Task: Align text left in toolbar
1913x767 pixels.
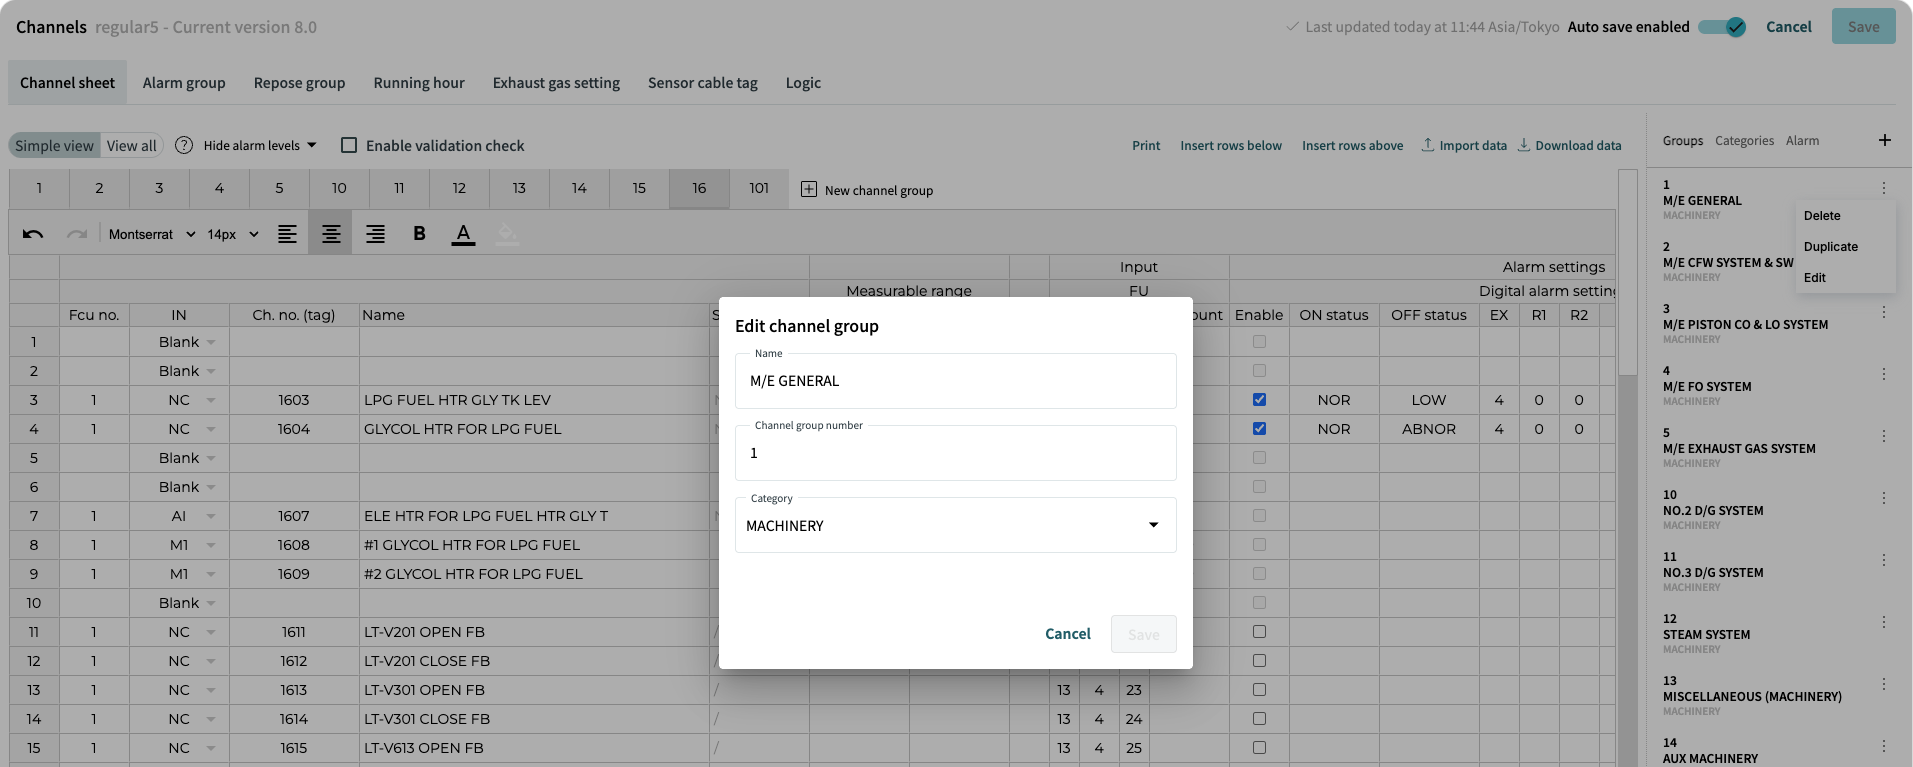Action: coord(287,234)
